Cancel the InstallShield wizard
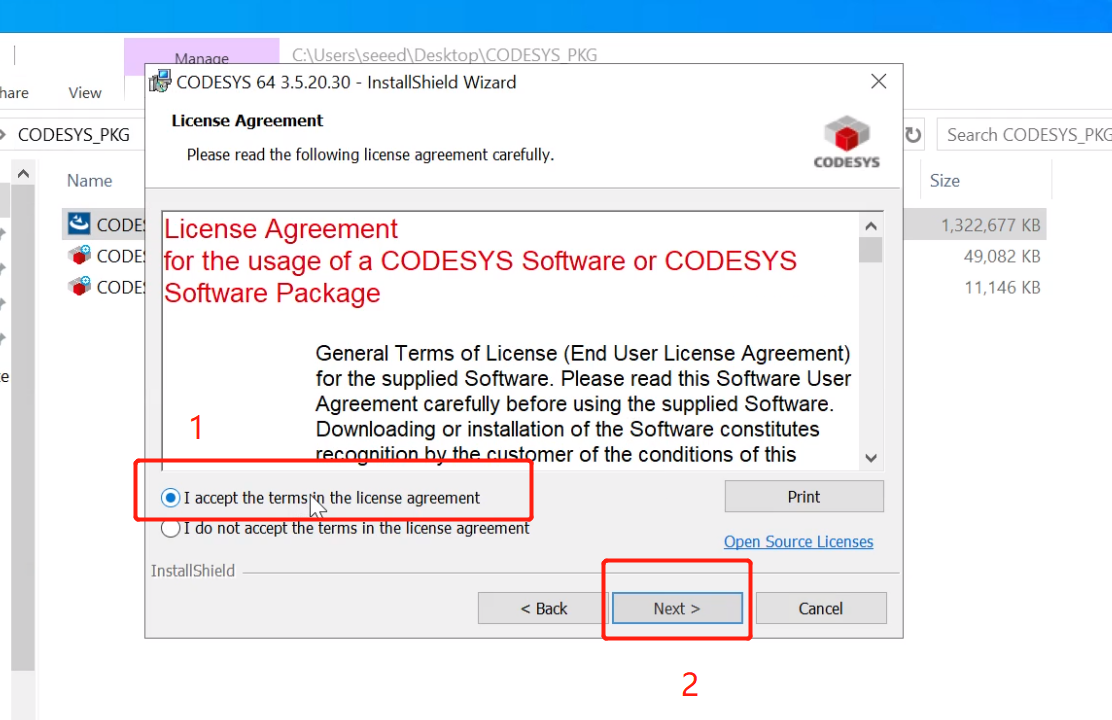This screenshot has height=720, width=1112. coord(821,609)
